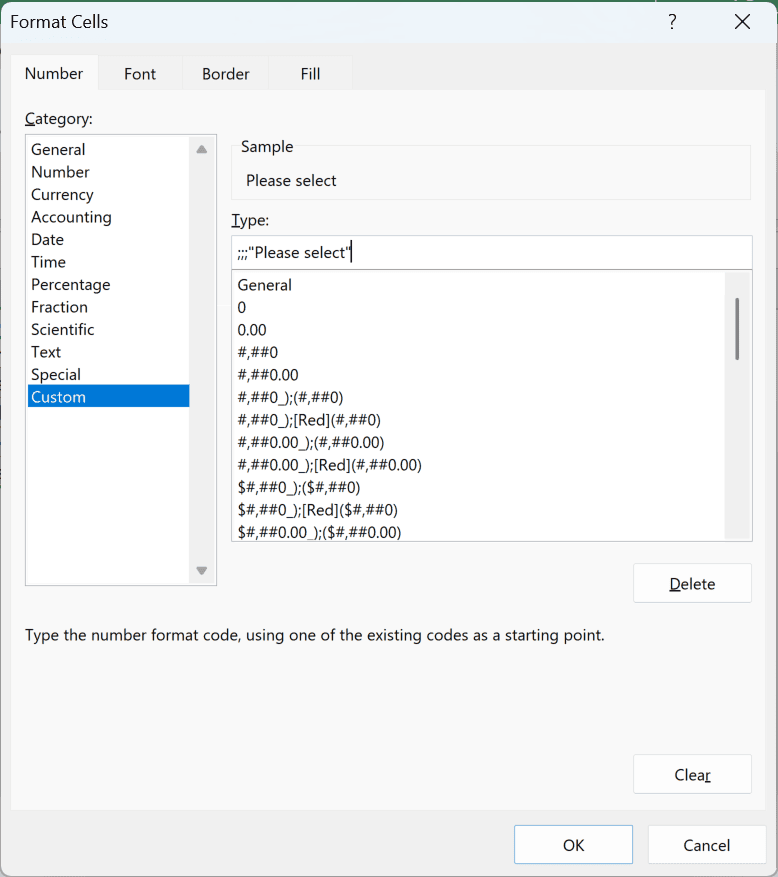Viewport: 778px width, 877px height.
Task: Select the Percentage category
Action: [109, 284]
